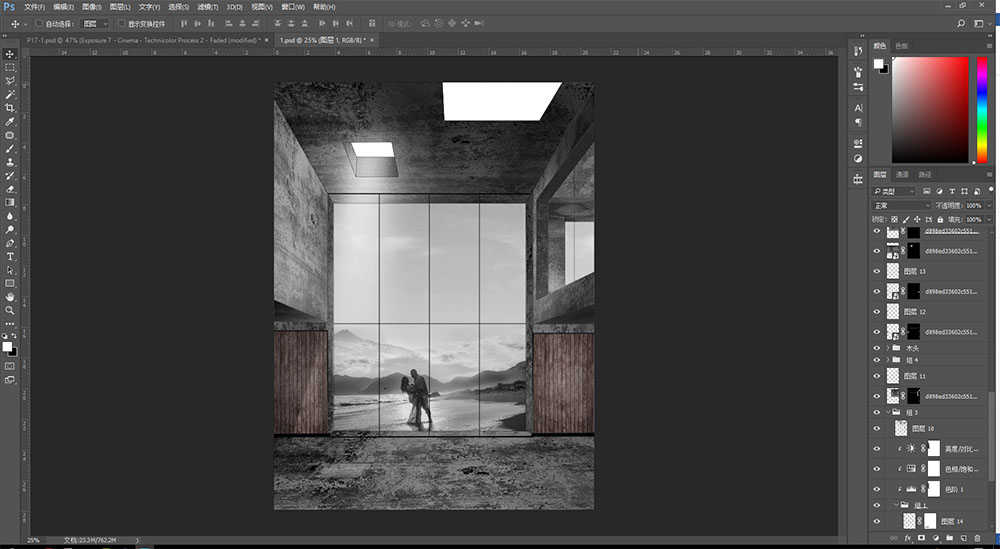
Task: Select the Hand tool
Action: coord(10,297)
